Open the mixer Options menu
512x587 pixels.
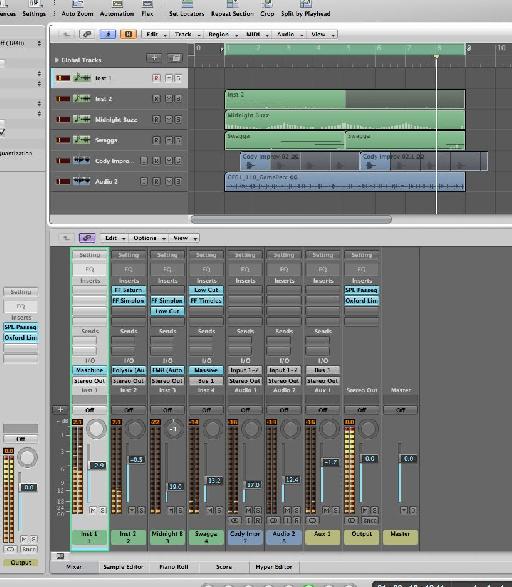click(x=148, y=238)
